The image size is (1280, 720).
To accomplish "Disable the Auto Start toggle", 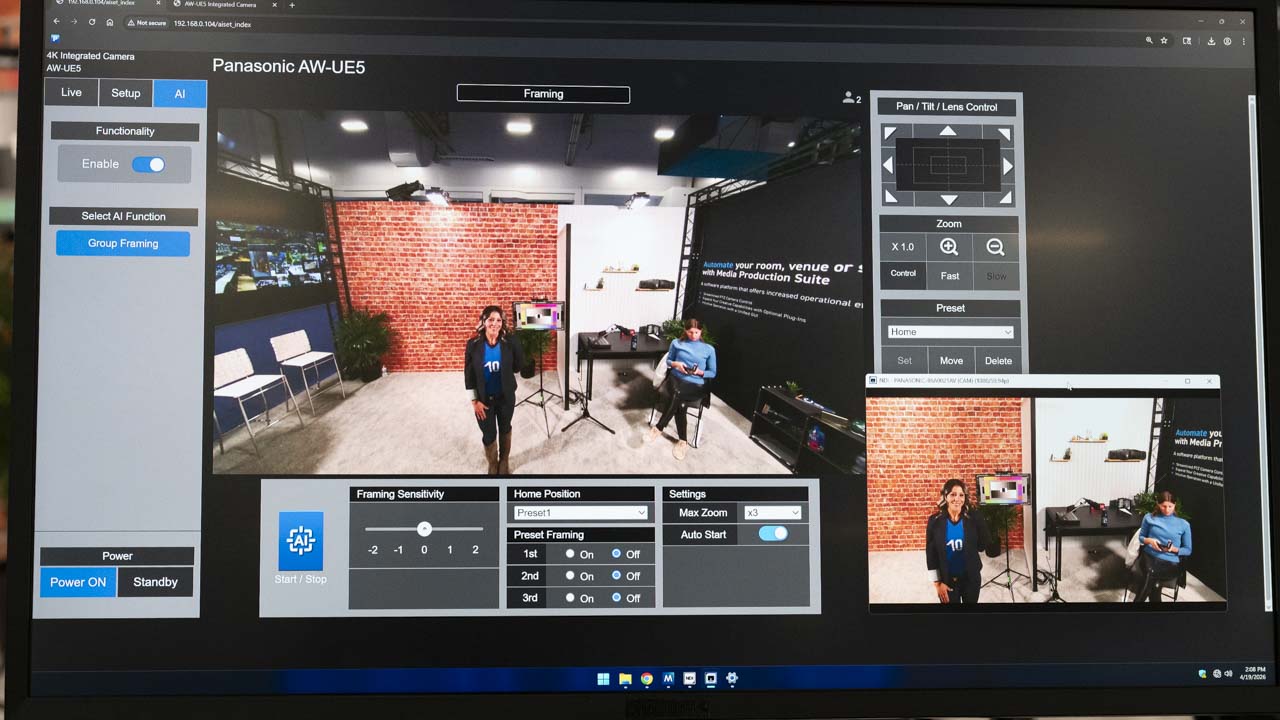I will point(773,534).
